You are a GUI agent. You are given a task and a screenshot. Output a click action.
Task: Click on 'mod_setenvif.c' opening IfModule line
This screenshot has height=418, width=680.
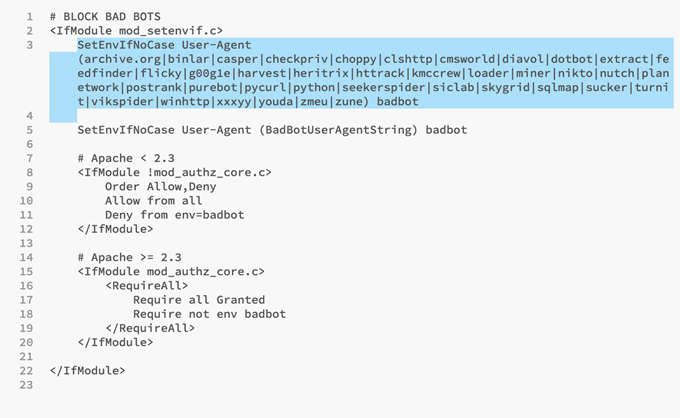click(136, 31)
